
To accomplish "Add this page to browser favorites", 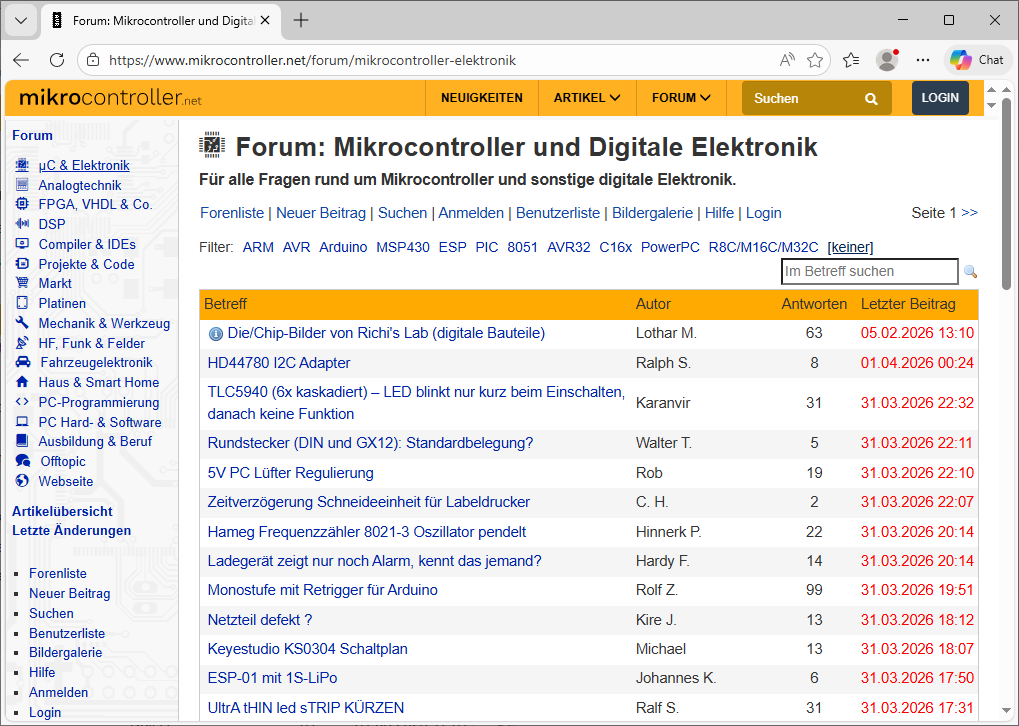I will [815, 60].
